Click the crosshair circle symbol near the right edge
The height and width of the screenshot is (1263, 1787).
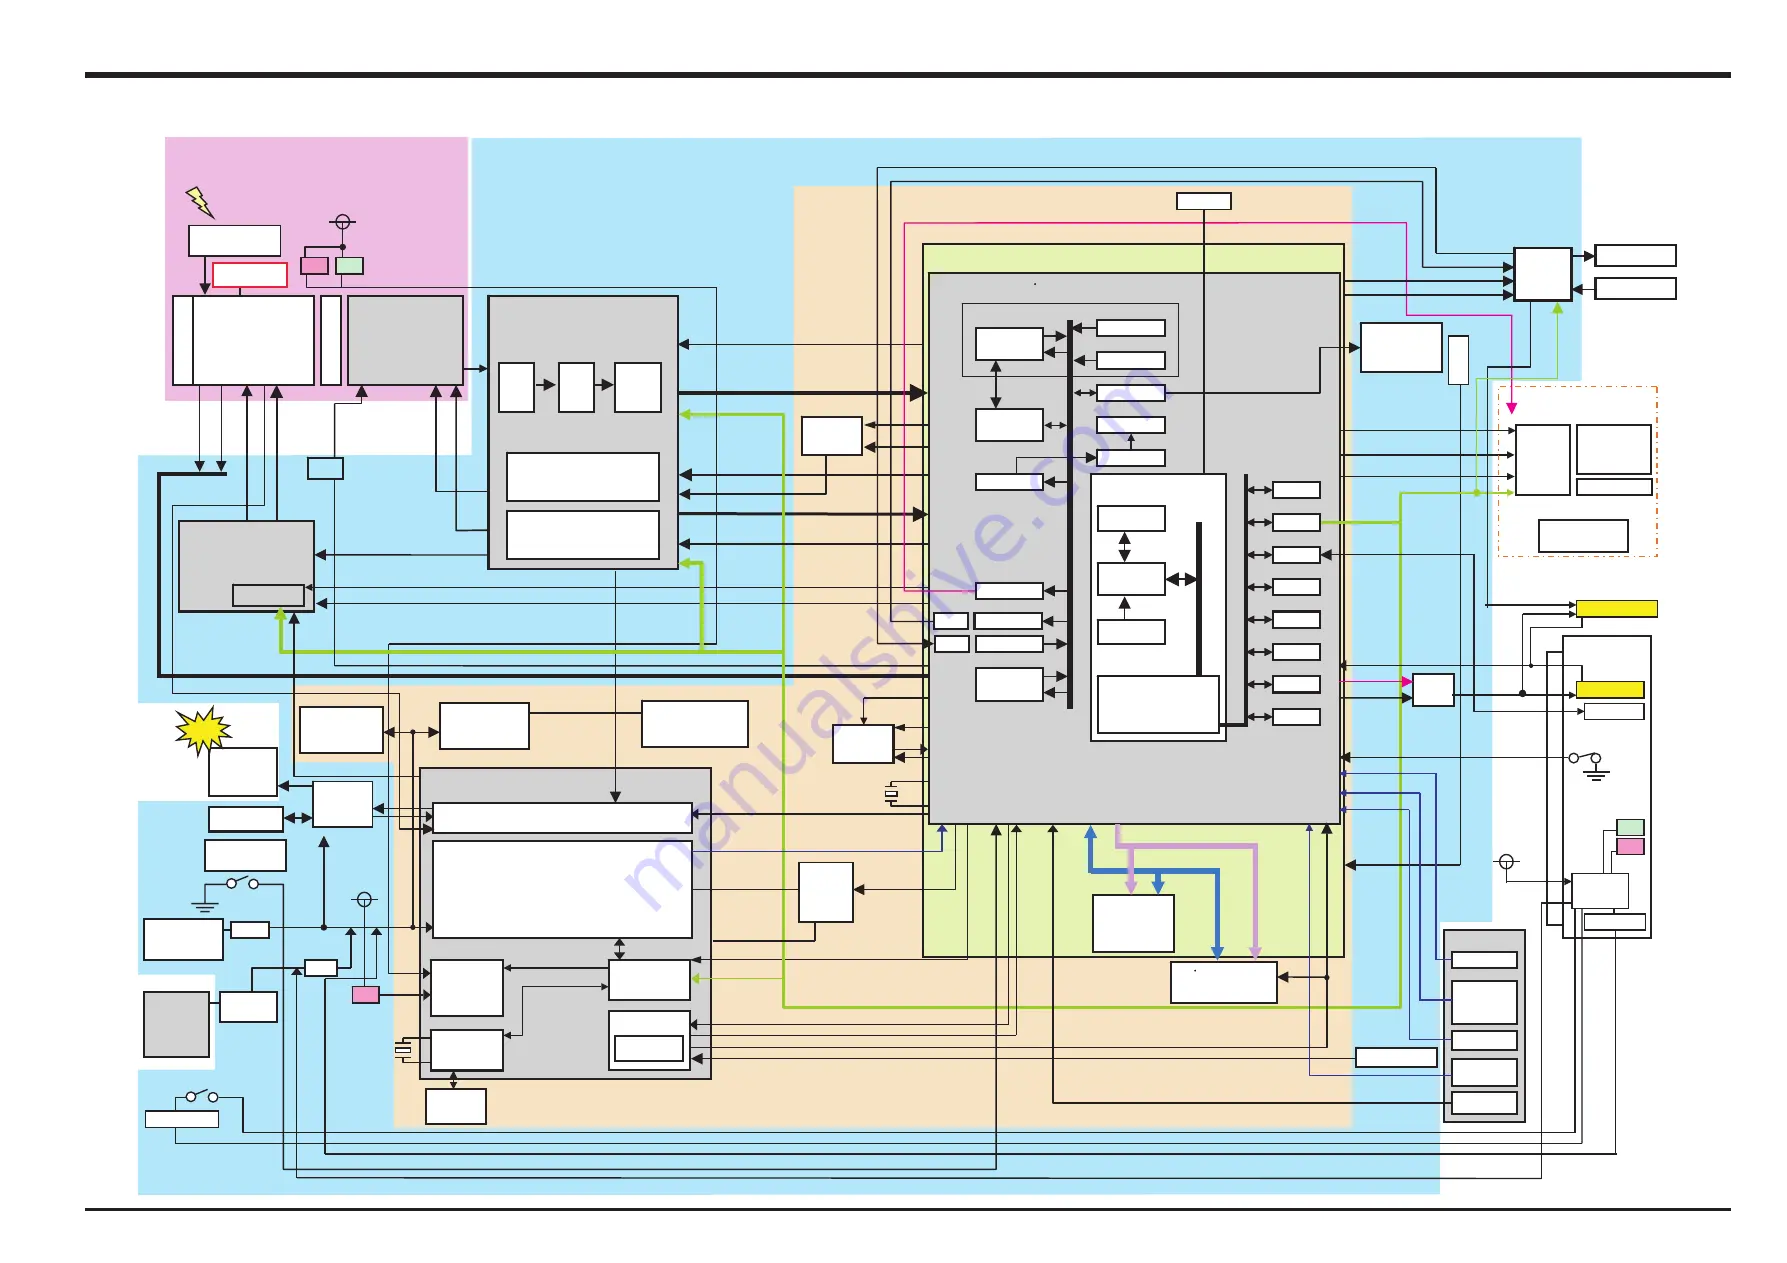(x=1507, y=862)
